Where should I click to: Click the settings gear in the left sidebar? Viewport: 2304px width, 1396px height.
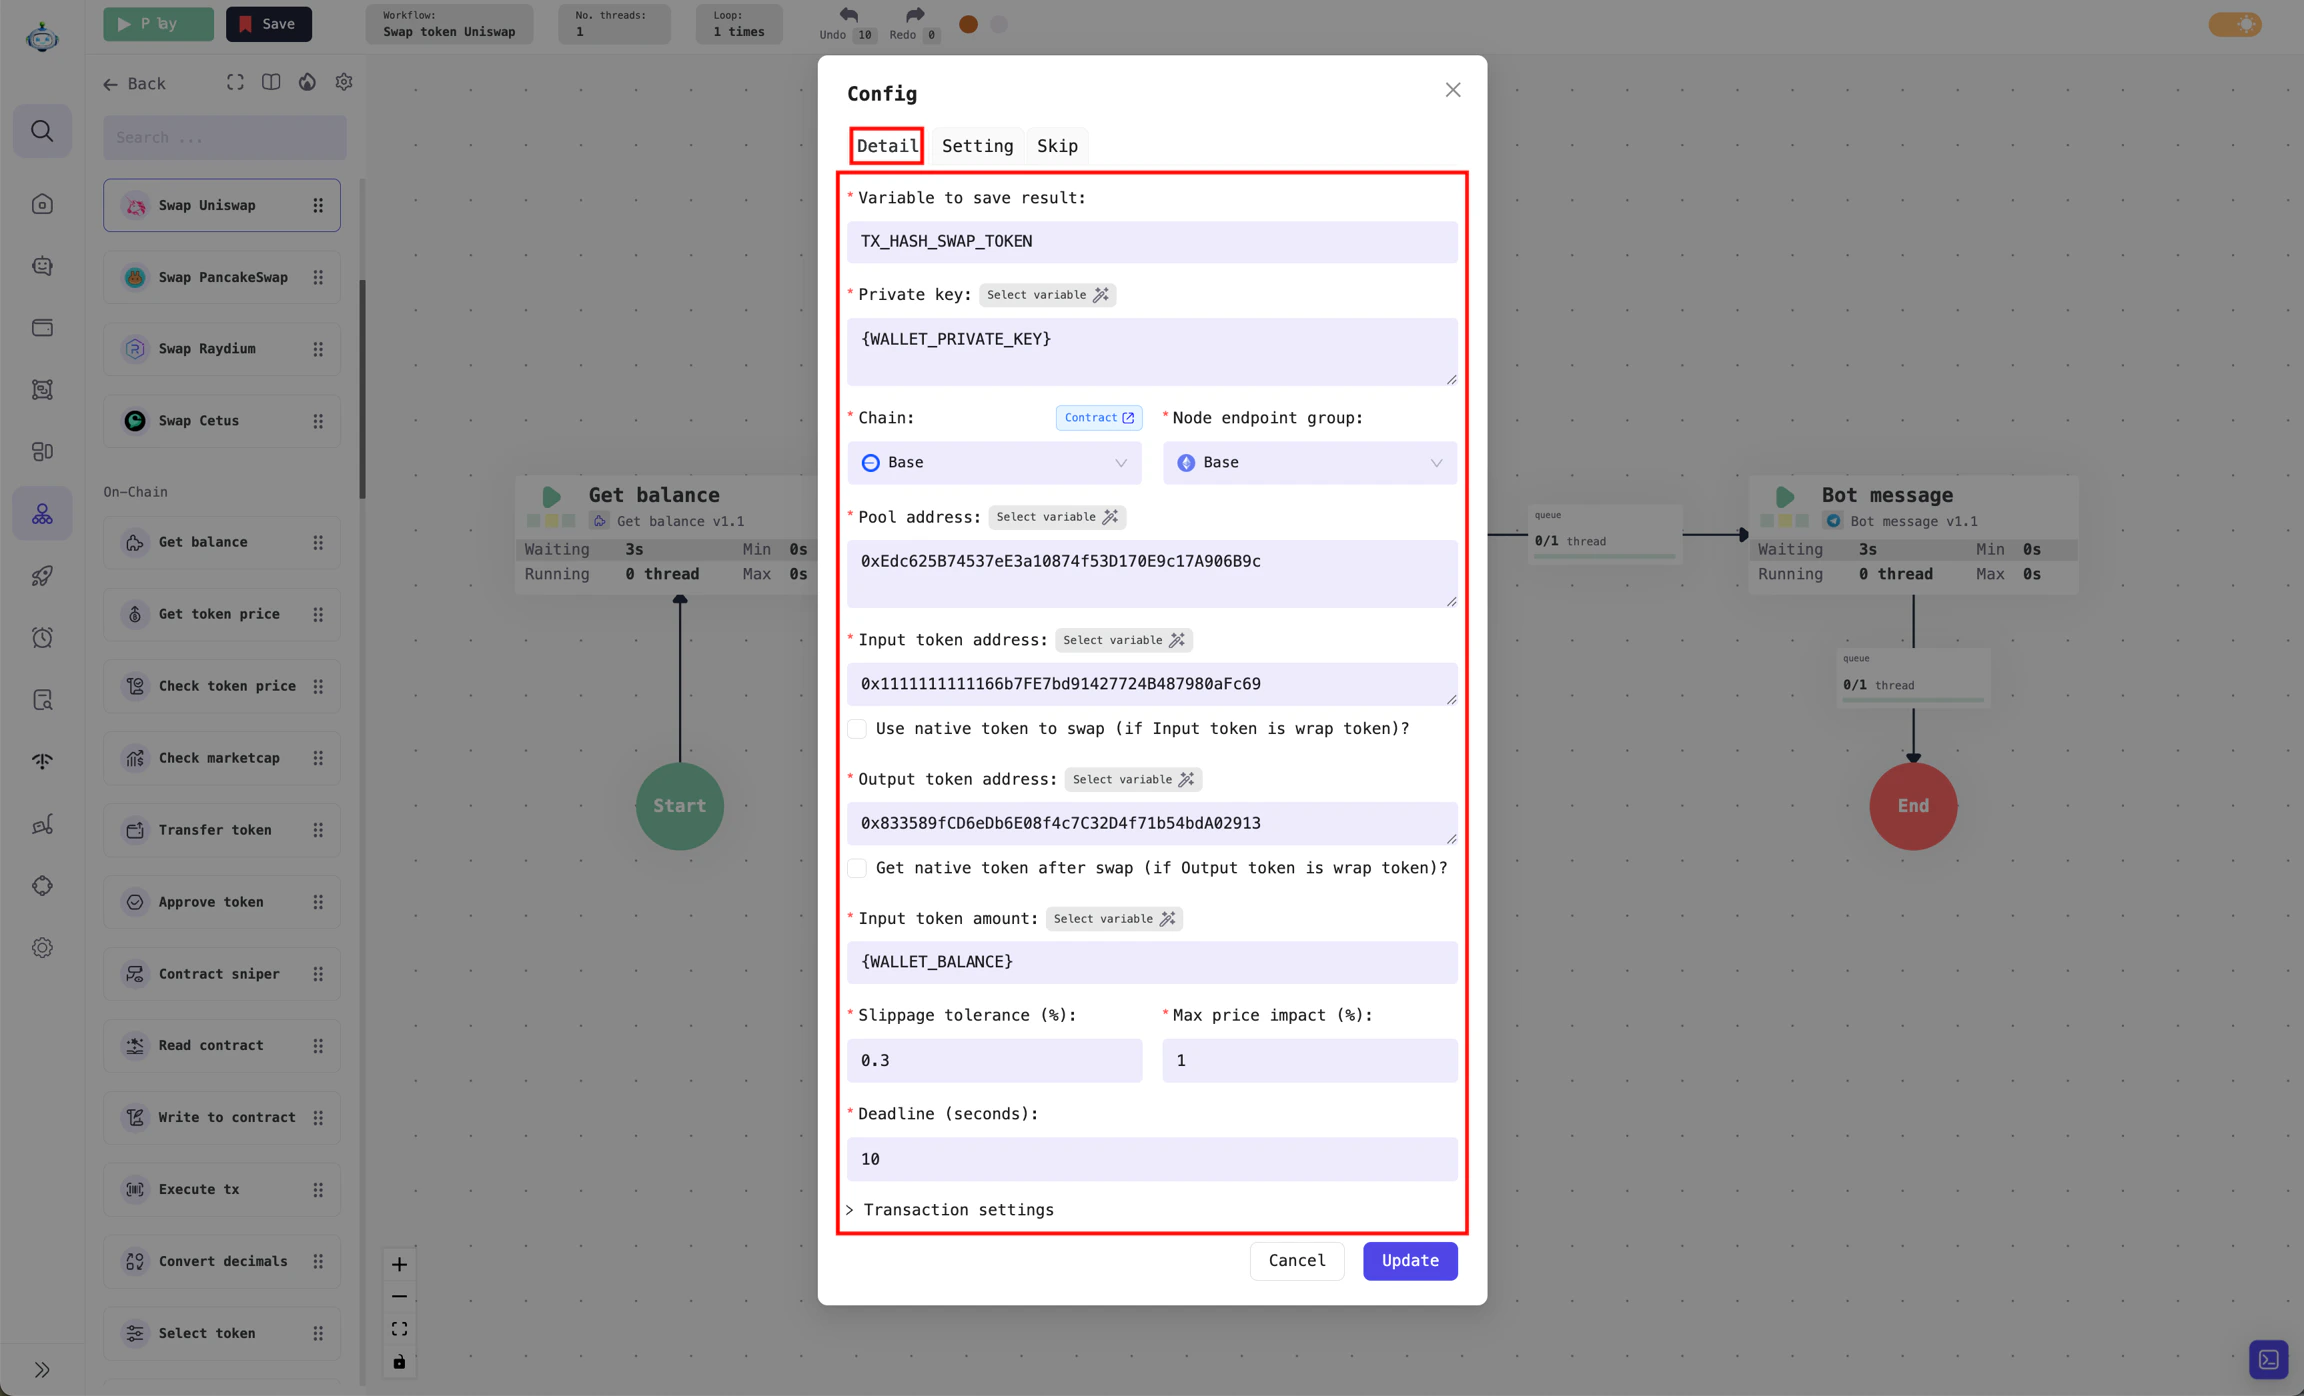pyautogui.click(x=42, y=948)
